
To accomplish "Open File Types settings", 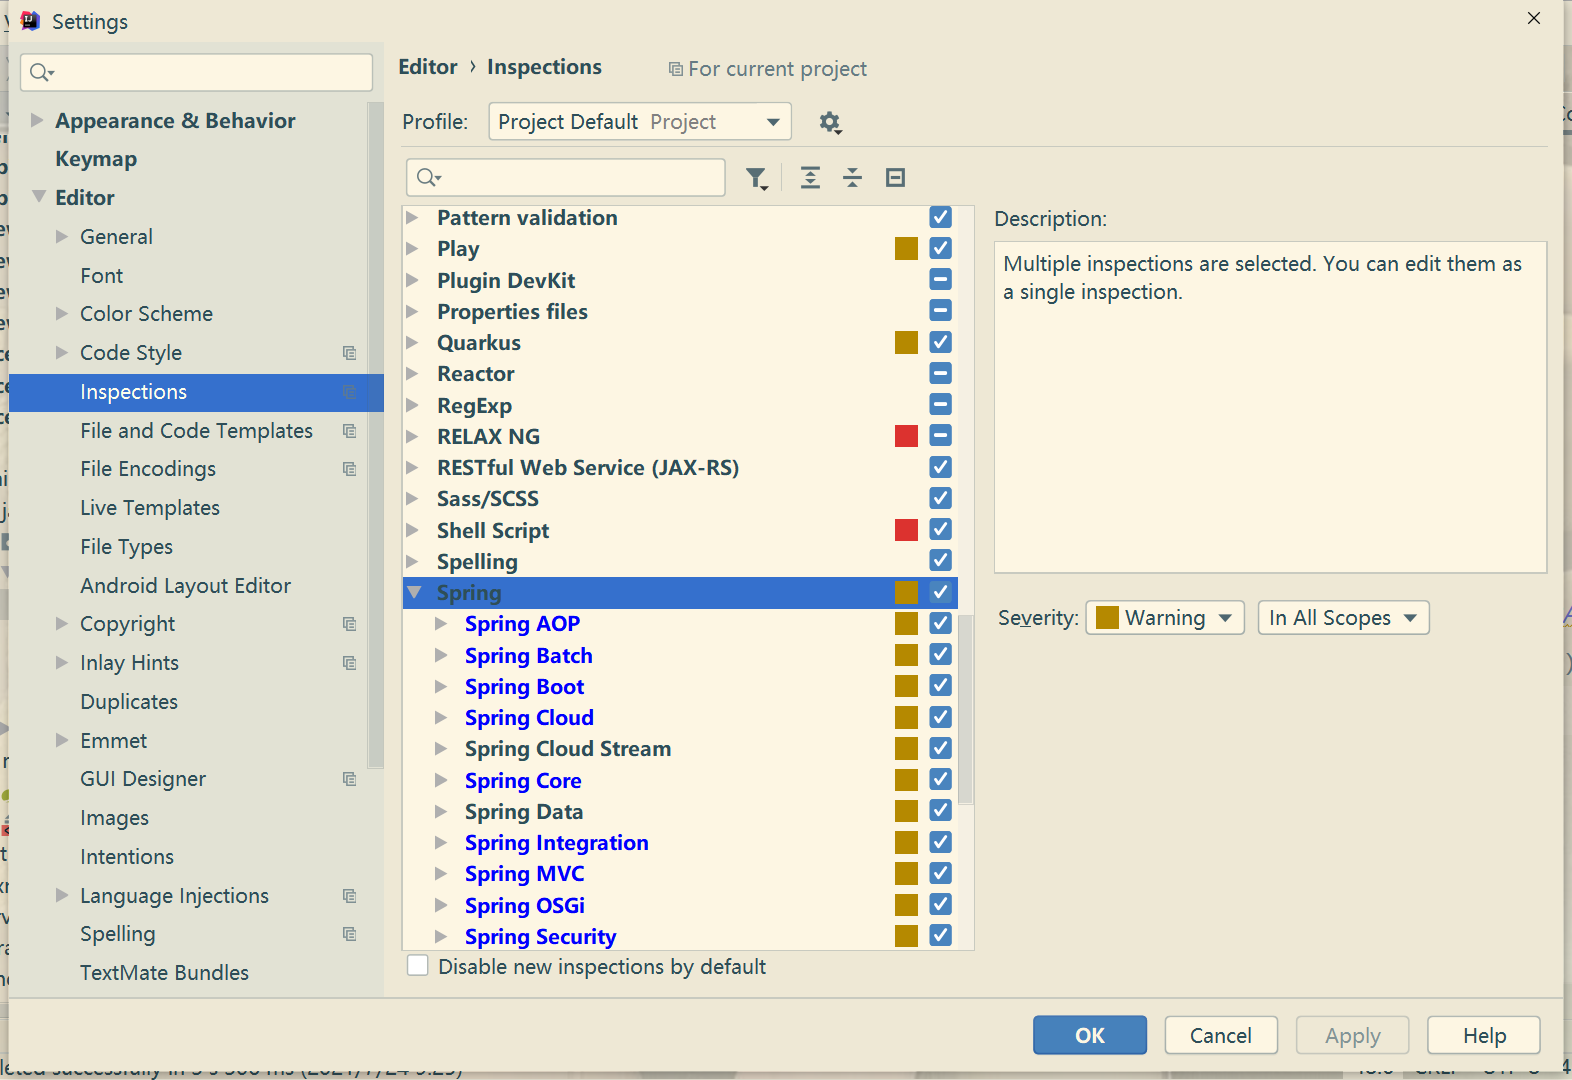I will 127,547.
